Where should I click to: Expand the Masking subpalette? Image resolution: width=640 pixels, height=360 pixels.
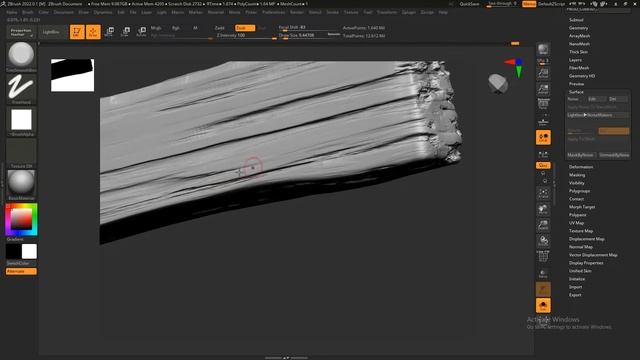point(577,175)
